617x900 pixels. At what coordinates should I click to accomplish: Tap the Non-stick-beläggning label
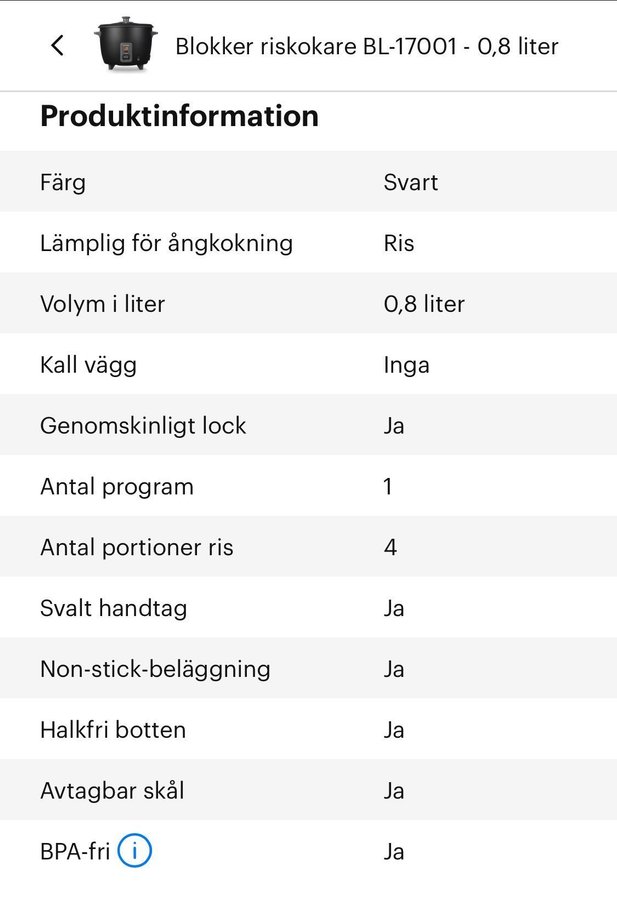155,669
